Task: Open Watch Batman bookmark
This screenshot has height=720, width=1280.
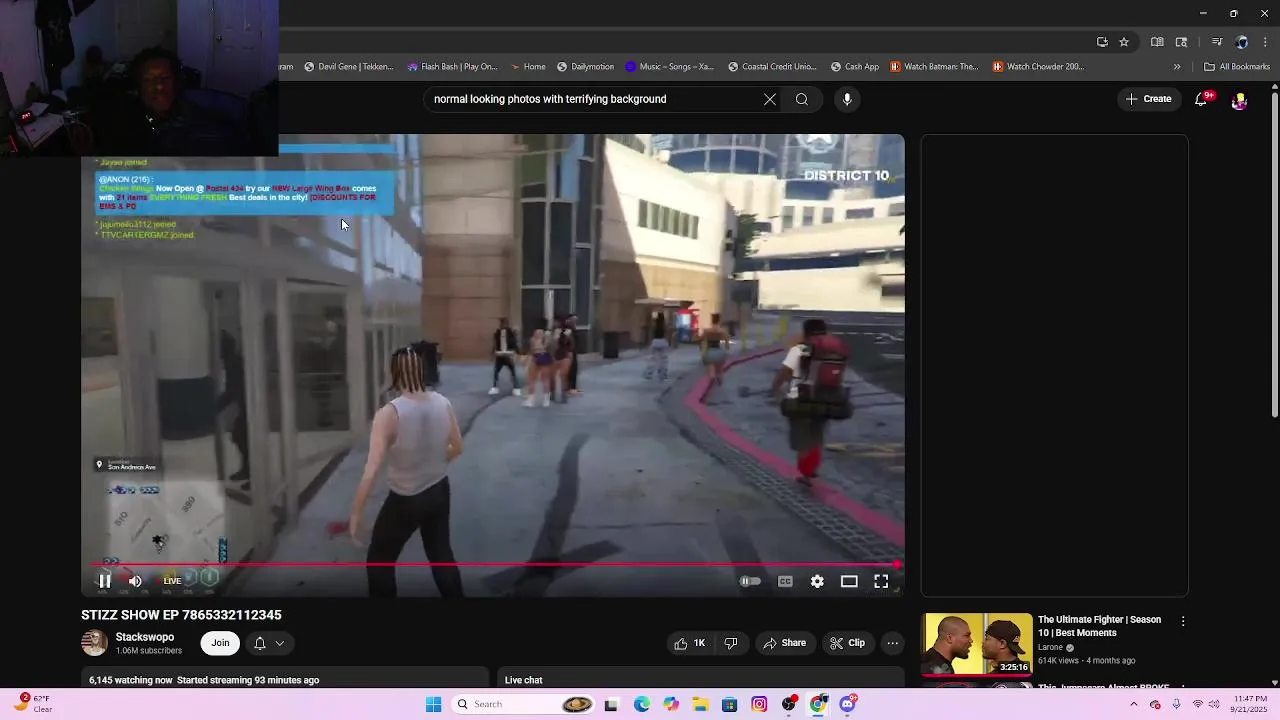Action: coord(934,67)
